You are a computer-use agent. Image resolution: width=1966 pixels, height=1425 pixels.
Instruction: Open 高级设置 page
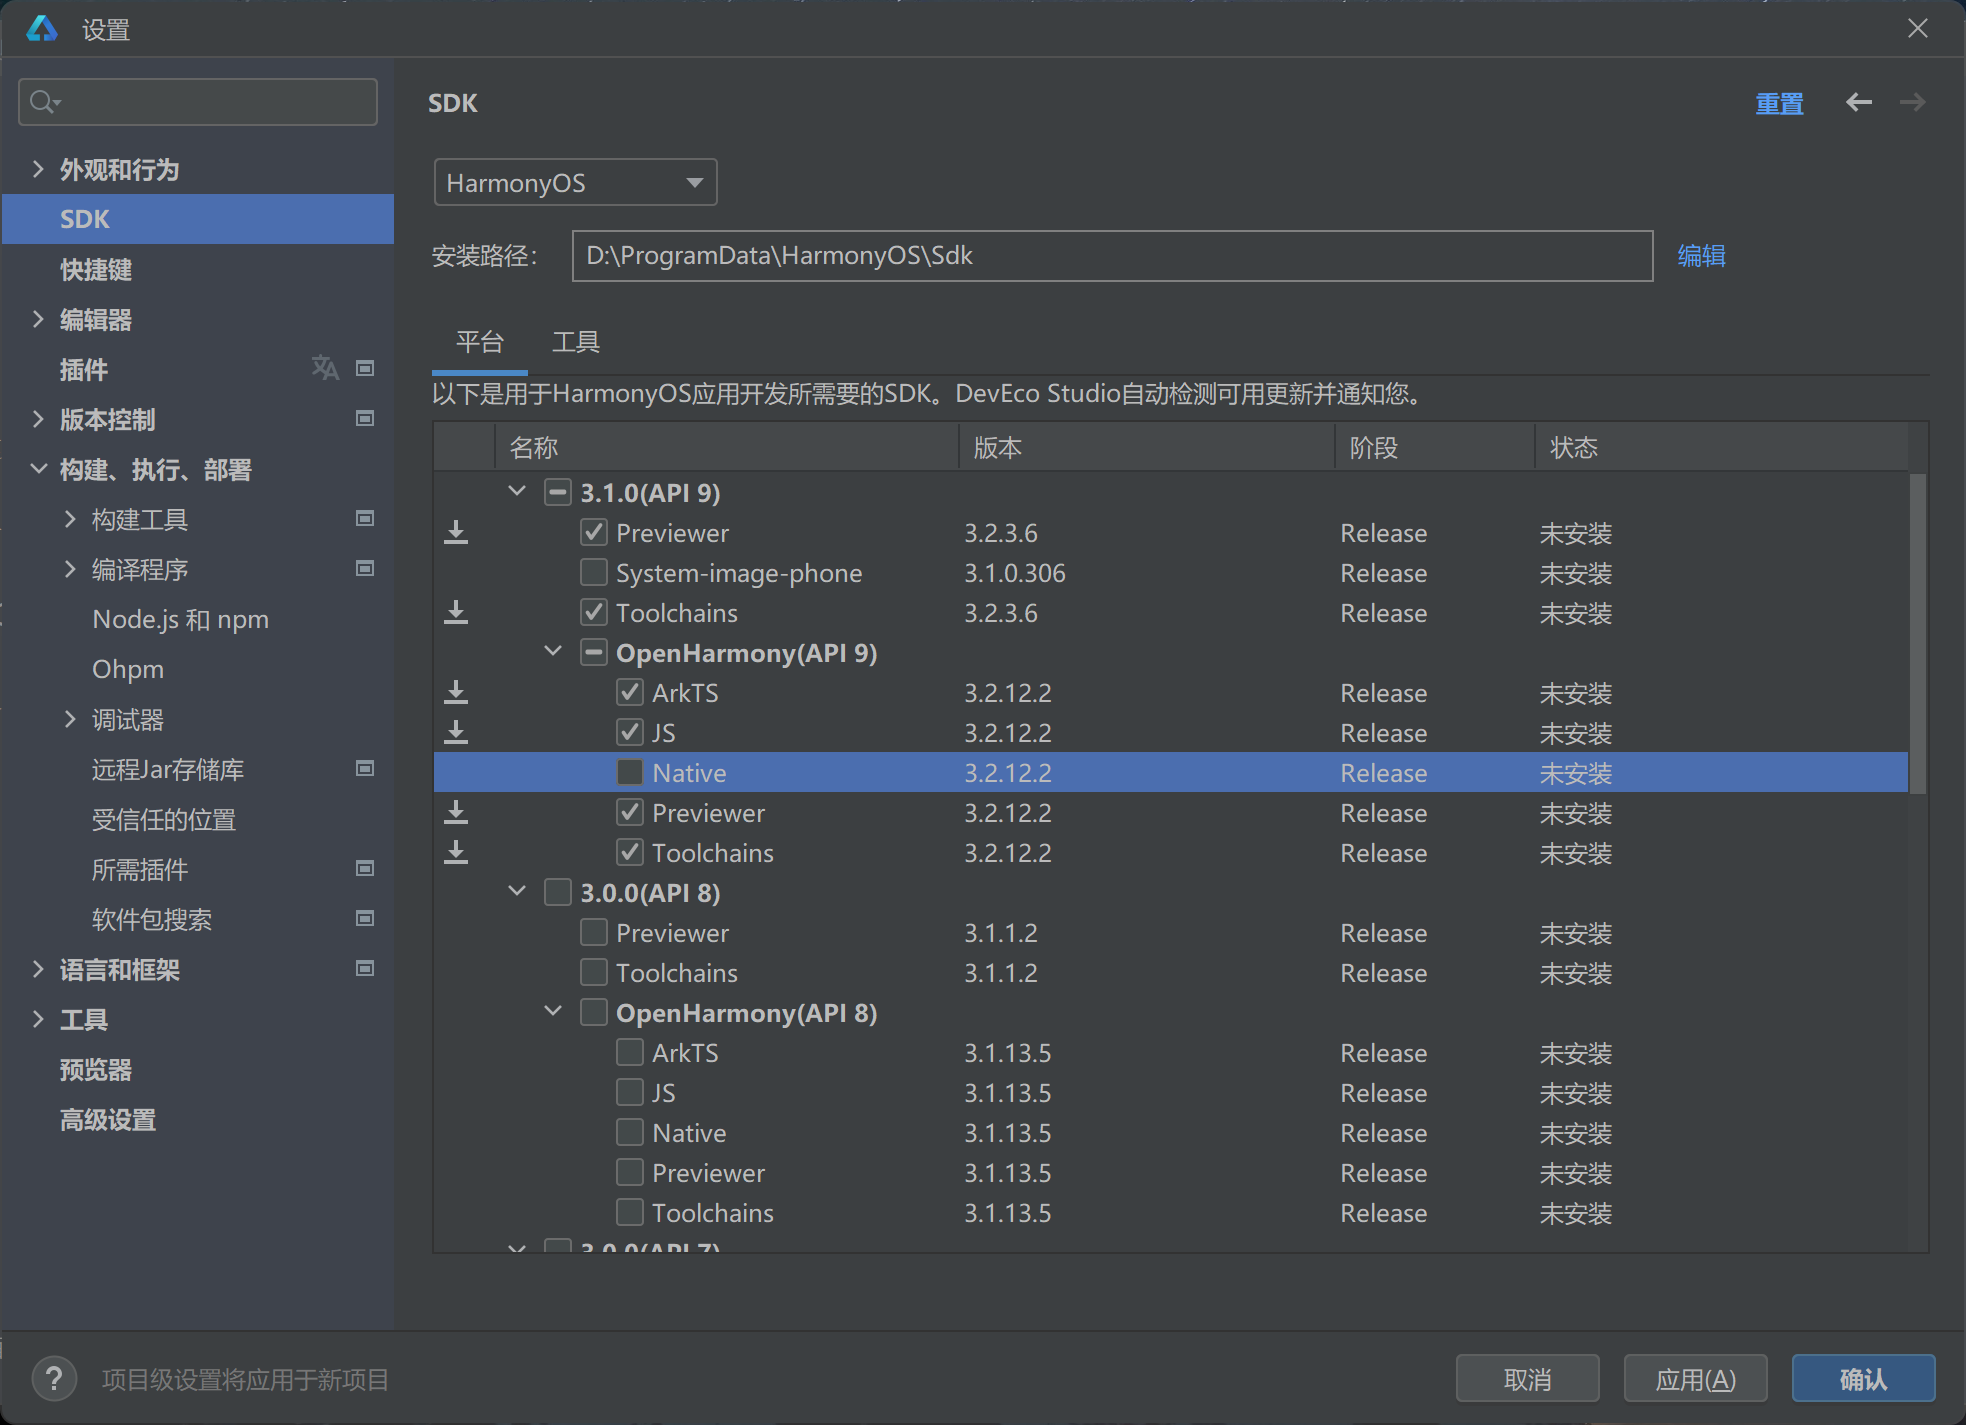(108, 1119)
